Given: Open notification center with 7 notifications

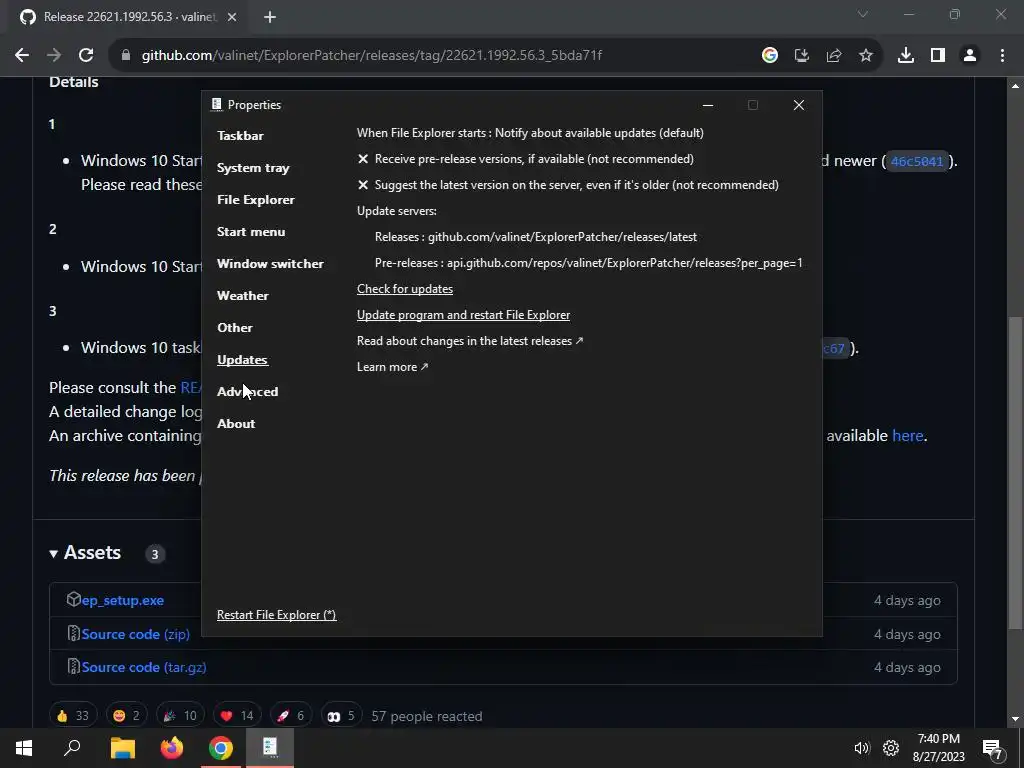Looking at the screenshot, I should pos(993,749).
